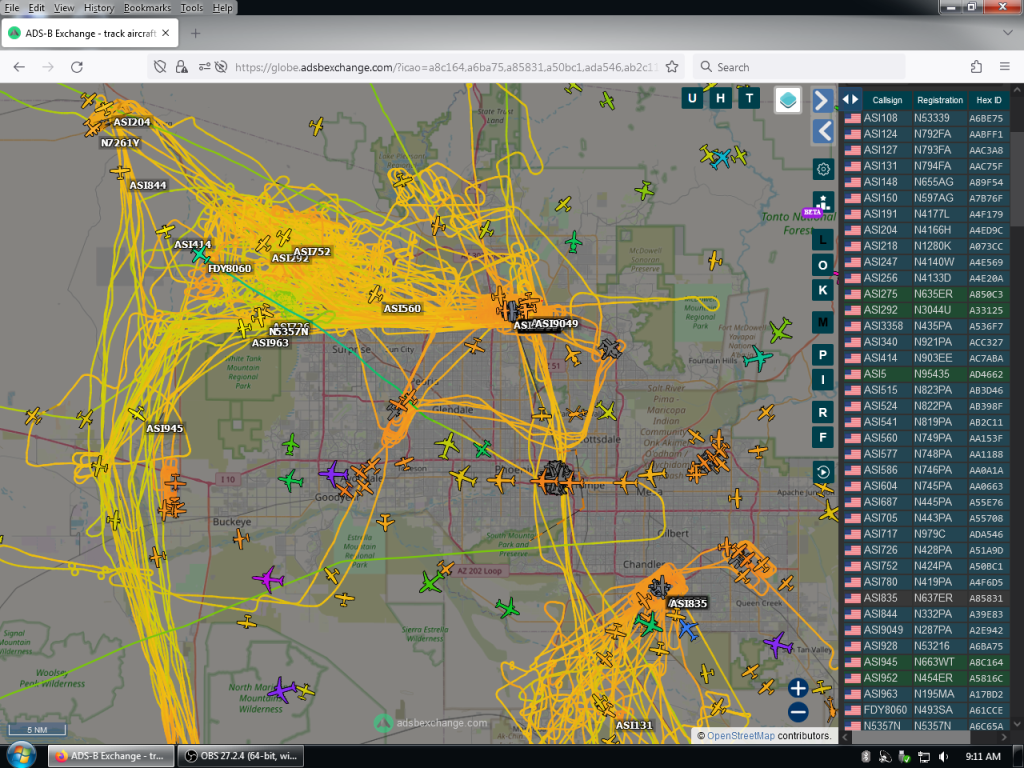
Task: Open the Edit menu
Action: [x=37, y=8]
